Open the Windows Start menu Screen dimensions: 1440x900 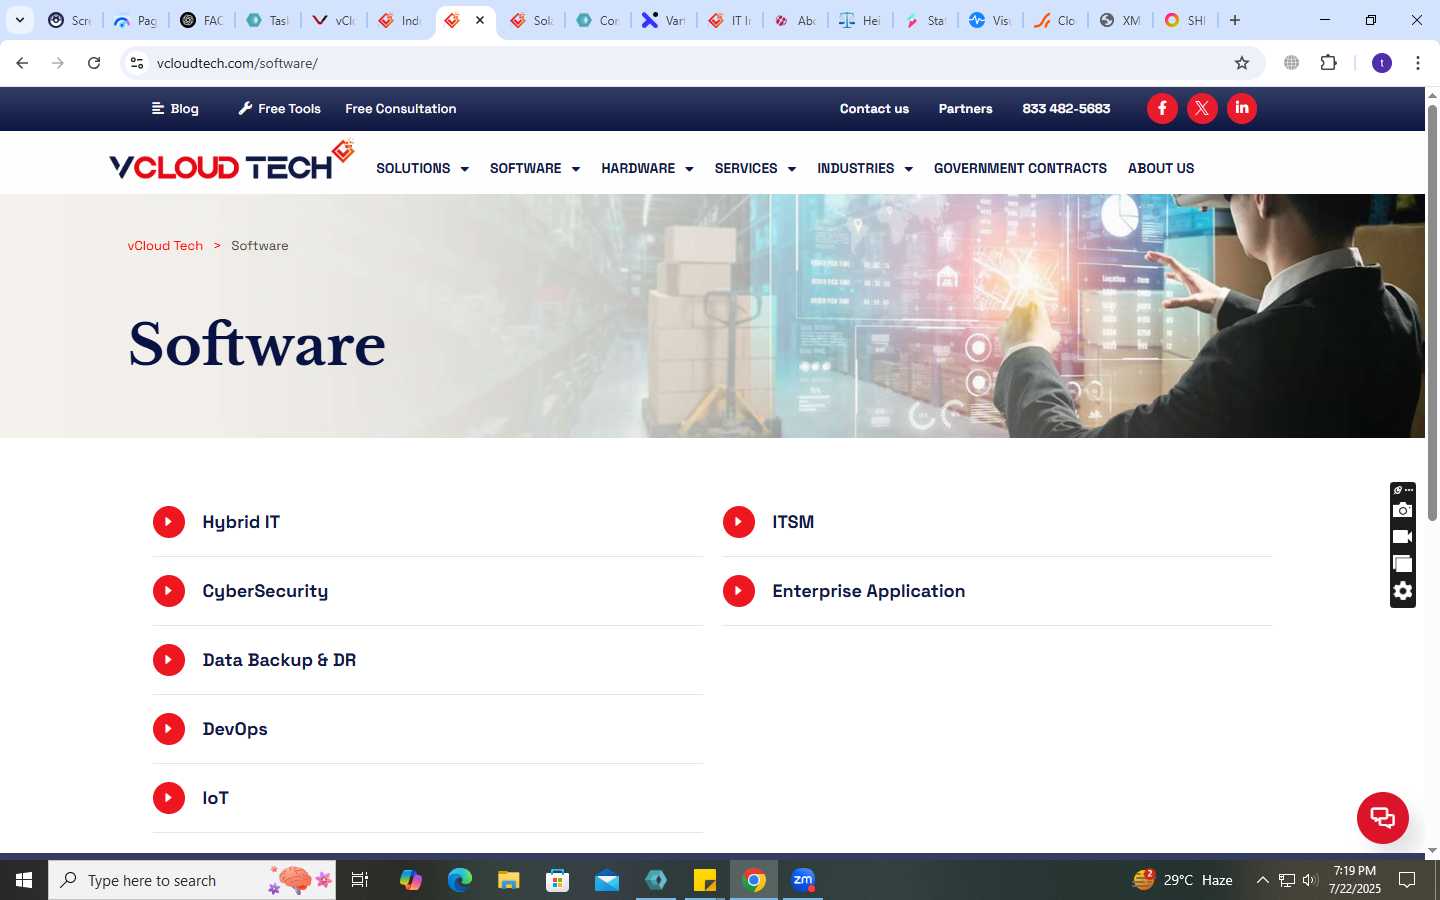click(x=24, y=880)
